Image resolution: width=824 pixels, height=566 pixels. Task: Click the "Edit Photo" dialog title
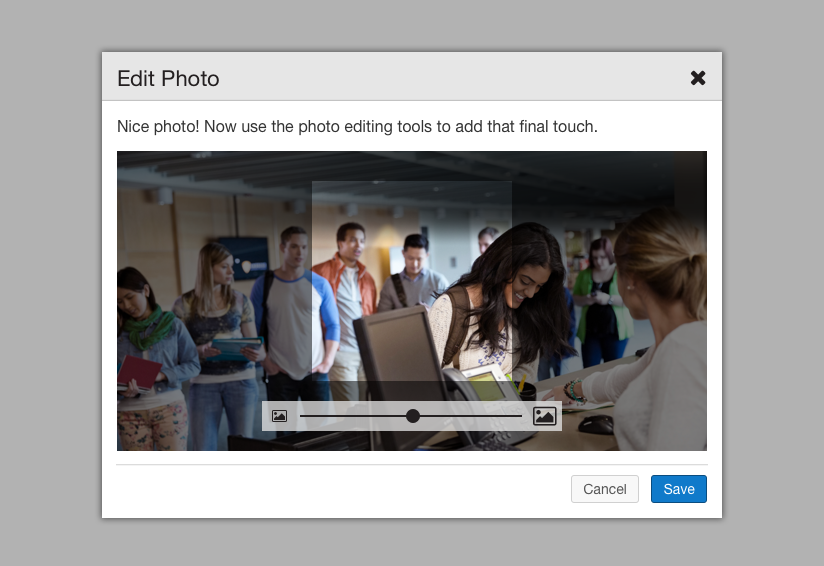[168, 78]
